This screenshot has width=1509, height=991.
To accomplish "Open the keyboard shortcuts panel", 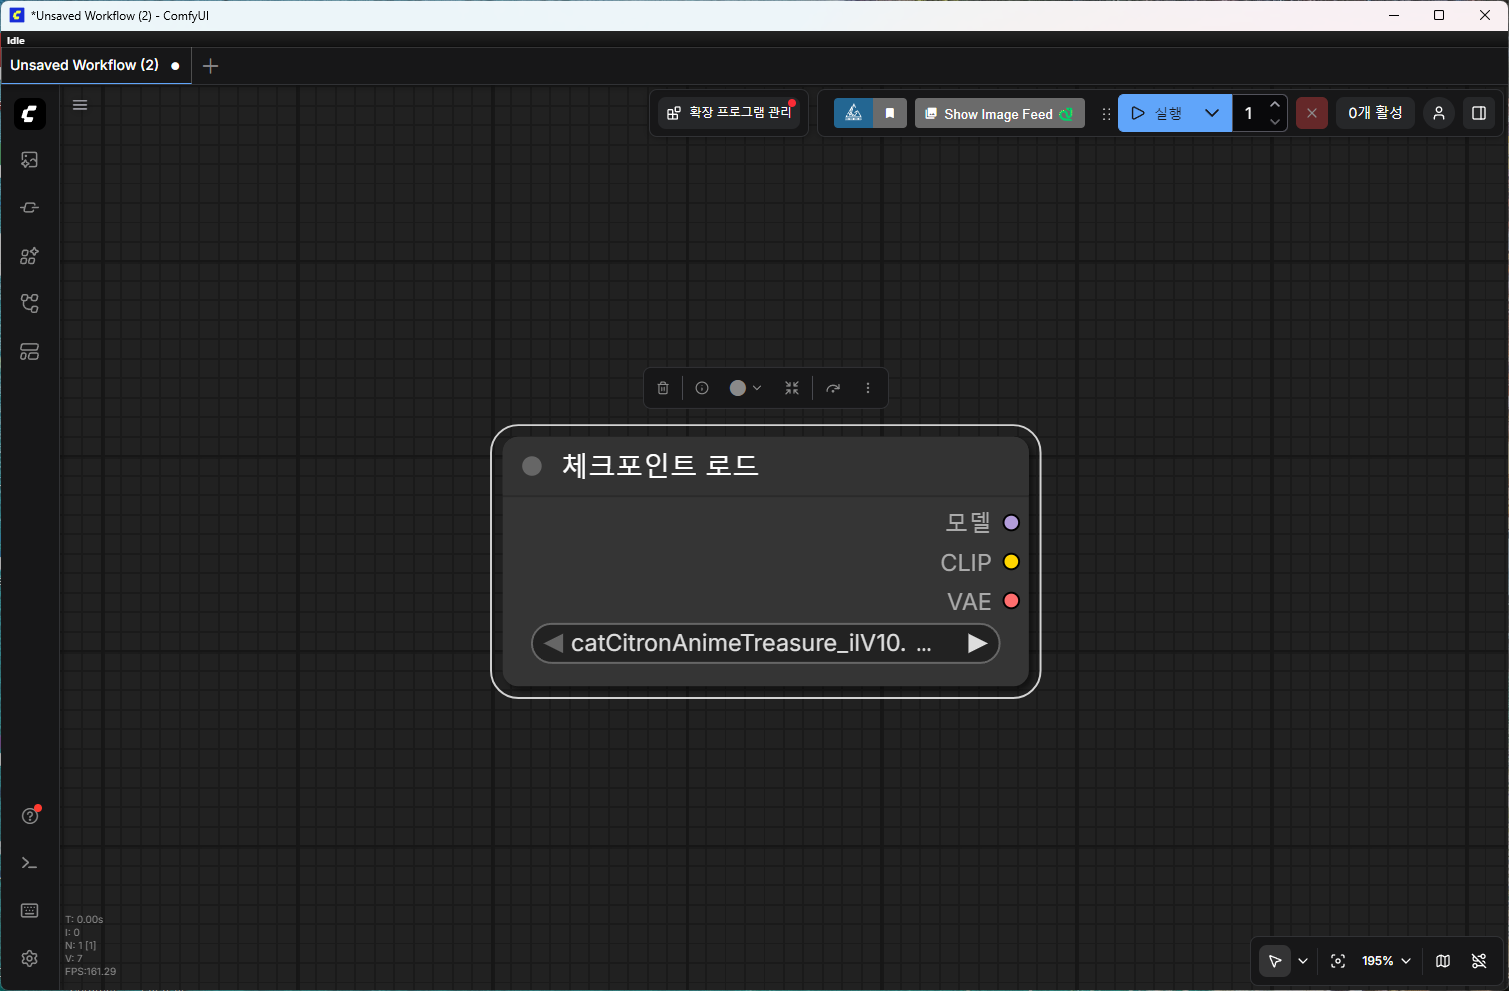I will coord(30,911).
